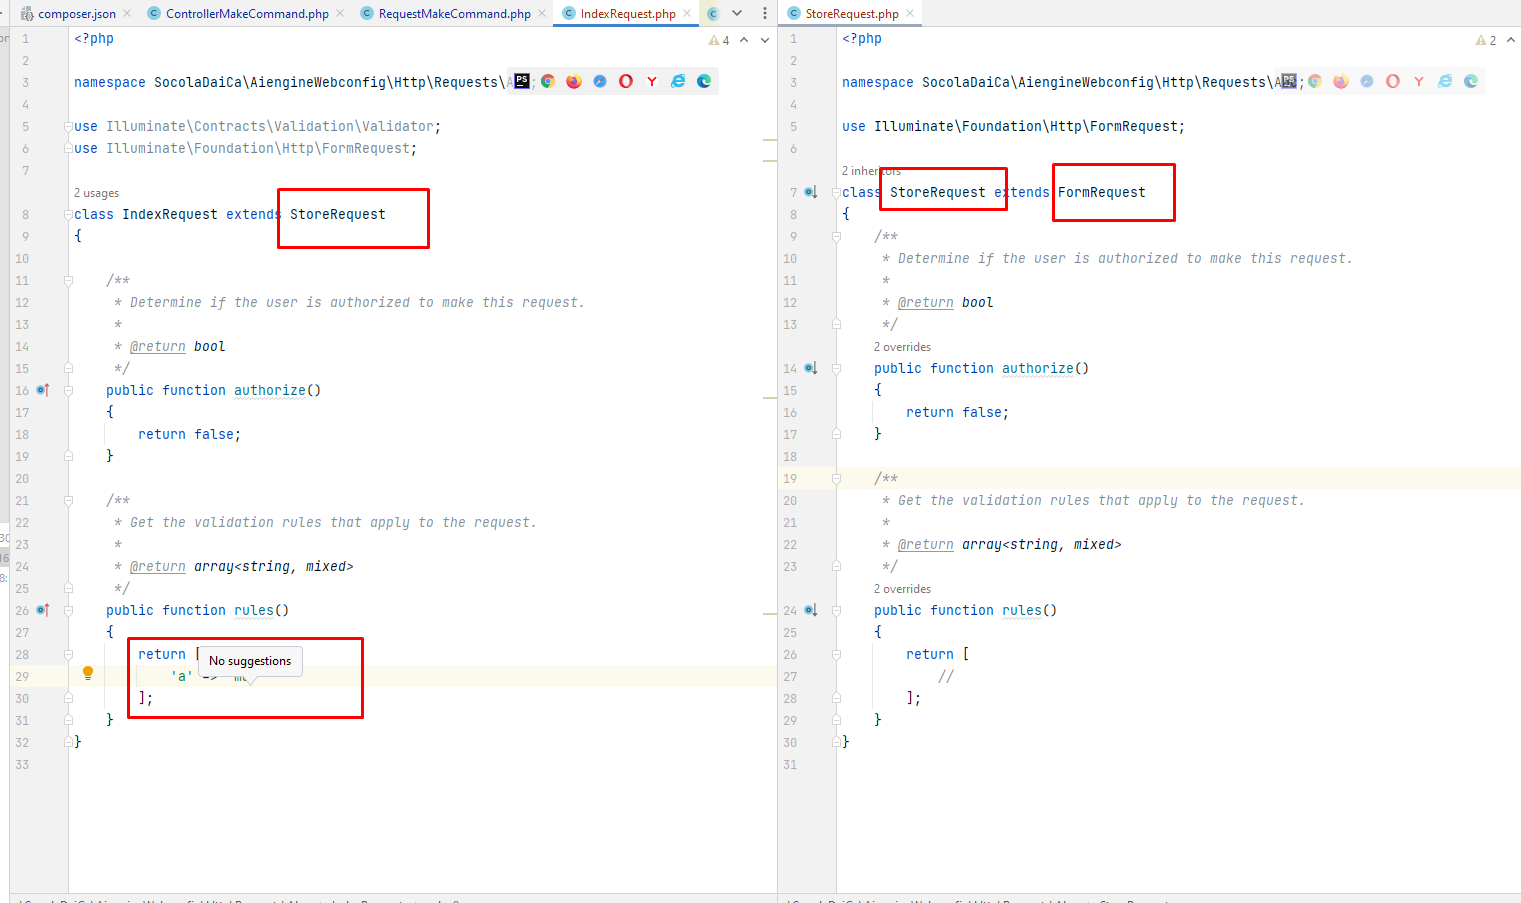
Task: Open the file in Internet Explorer
Action: coord(678,81)
